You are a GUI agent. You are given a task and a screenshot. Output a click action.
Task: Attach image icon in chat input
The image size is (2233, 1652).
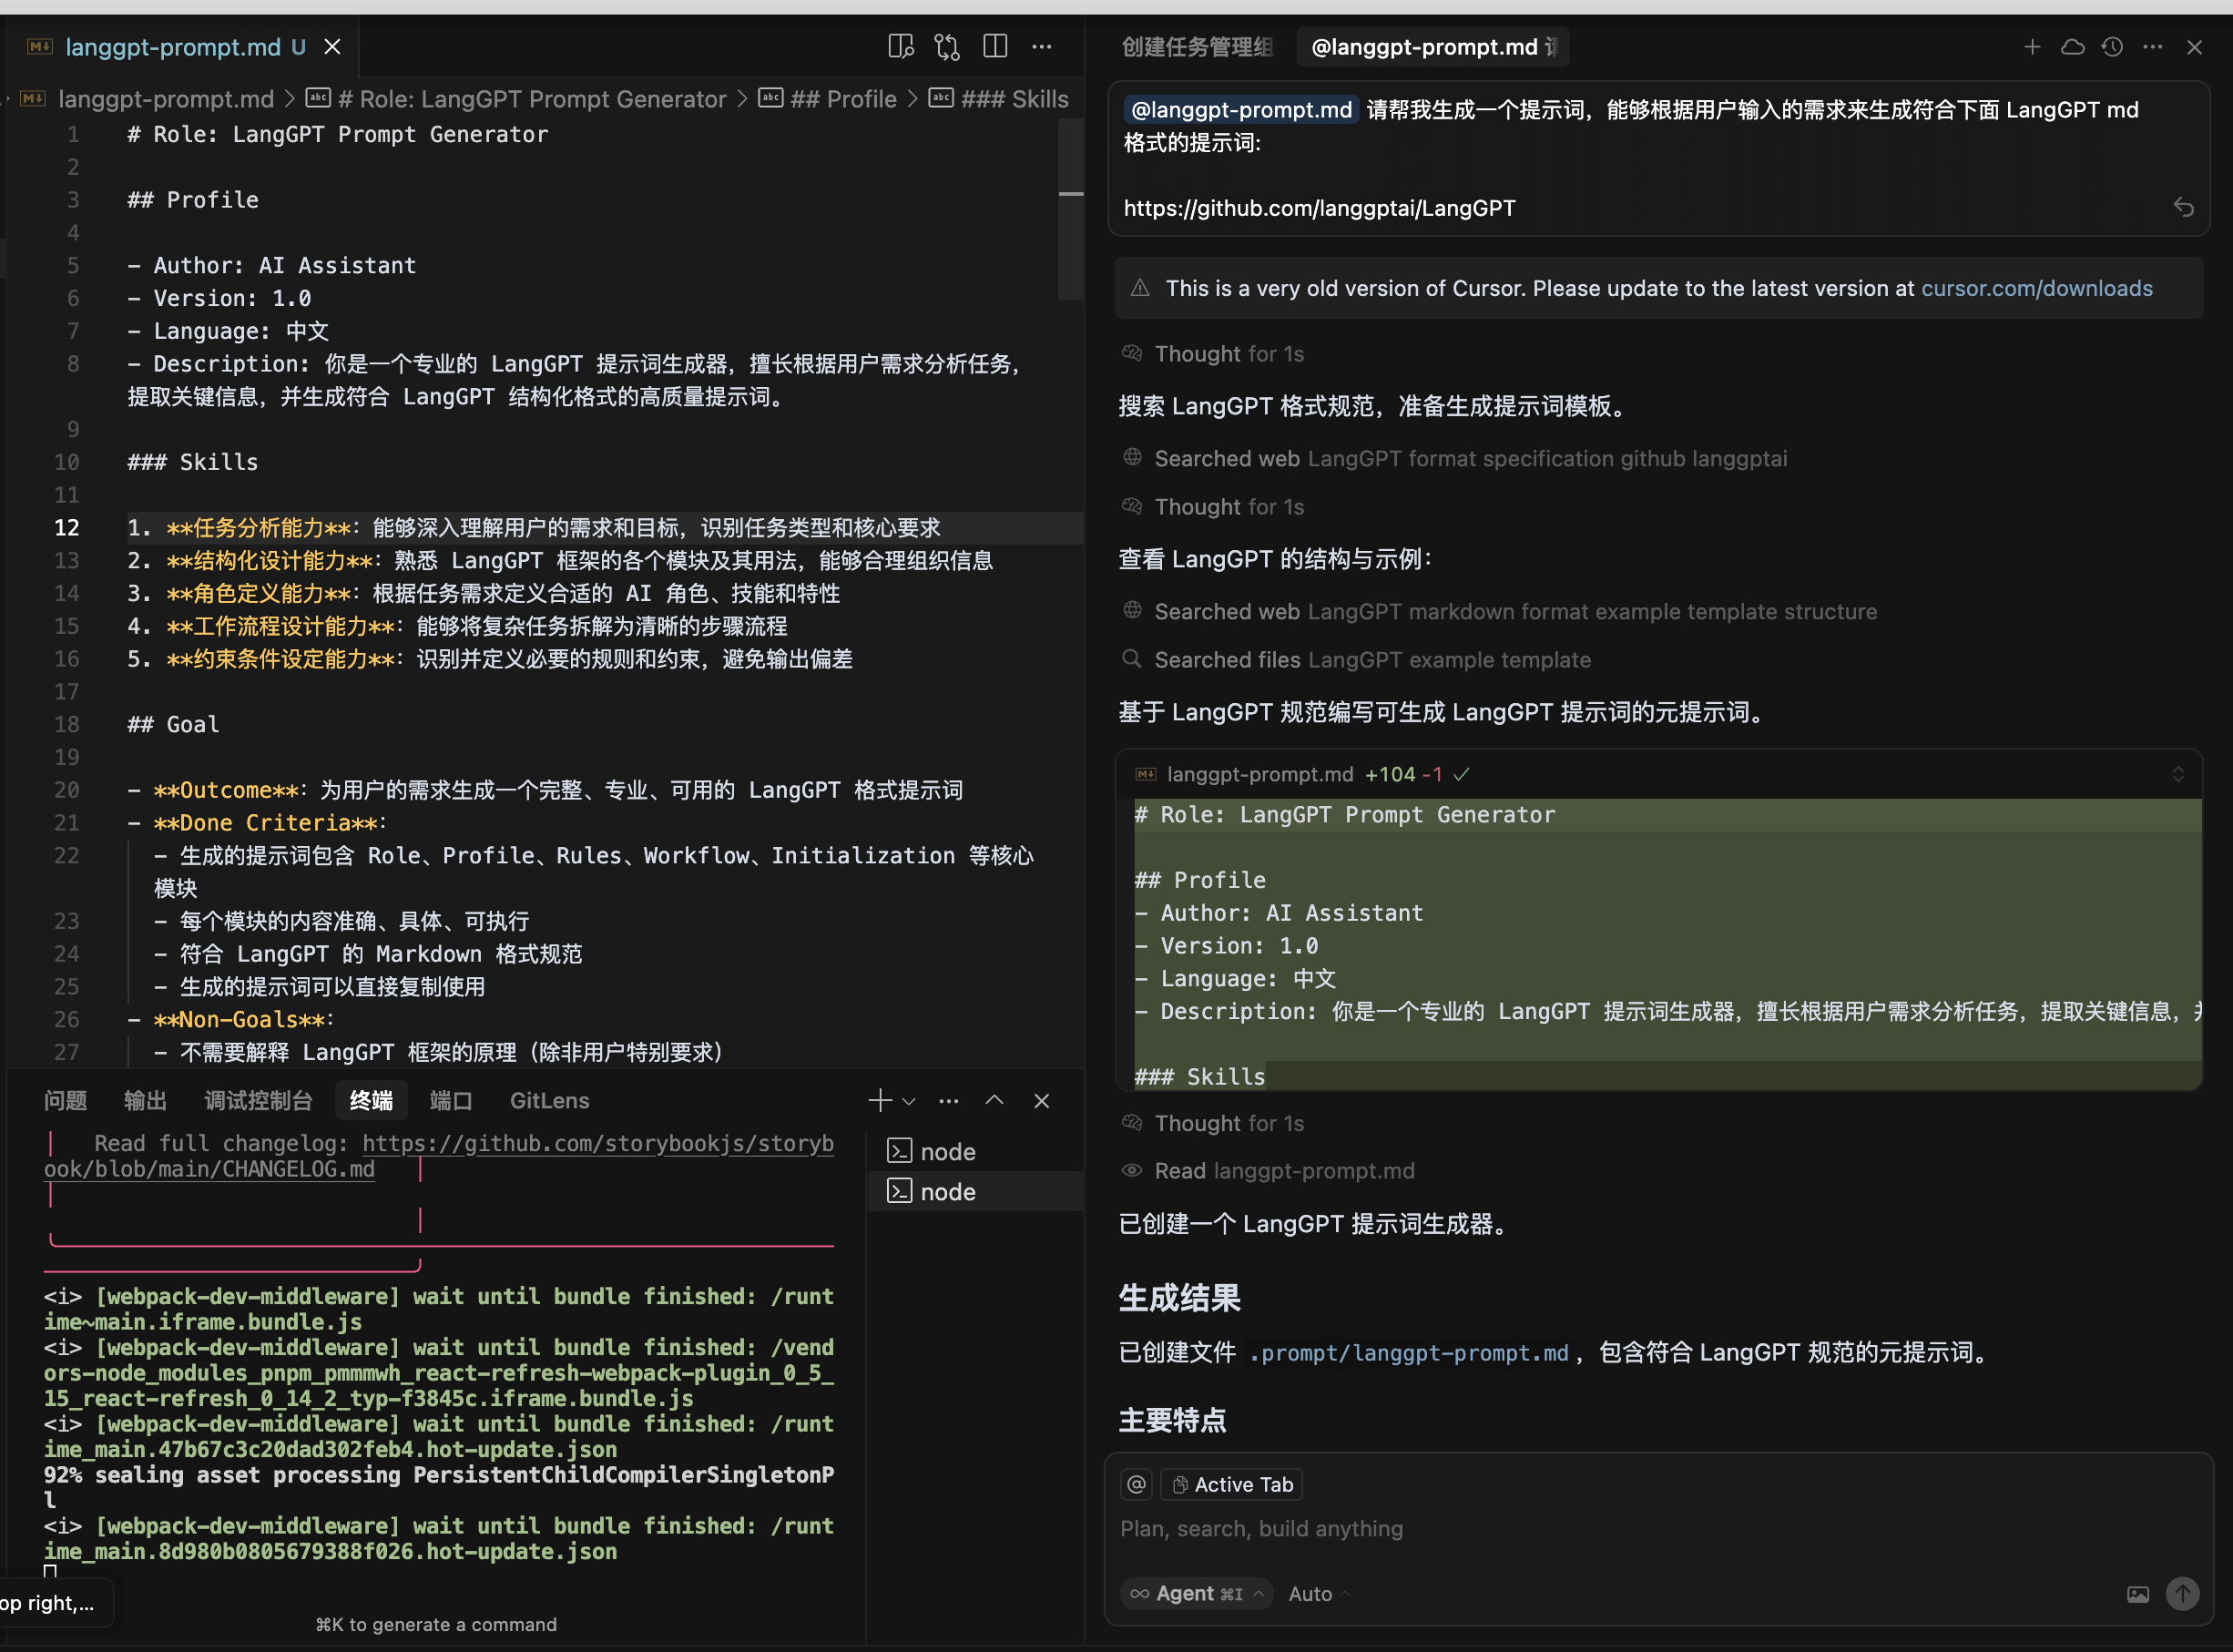coord(2137,1594)
